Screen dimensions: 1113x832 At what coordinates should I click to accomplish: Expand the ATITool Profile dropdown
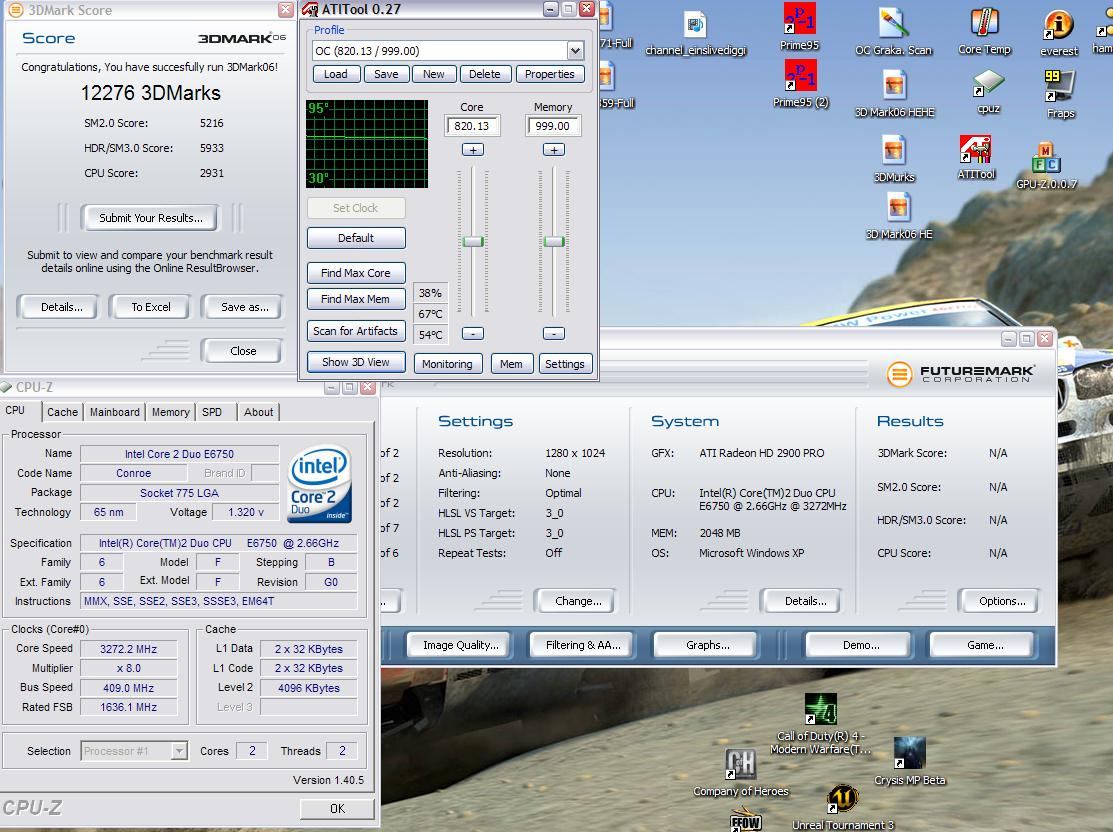click(x=575, y=51)
